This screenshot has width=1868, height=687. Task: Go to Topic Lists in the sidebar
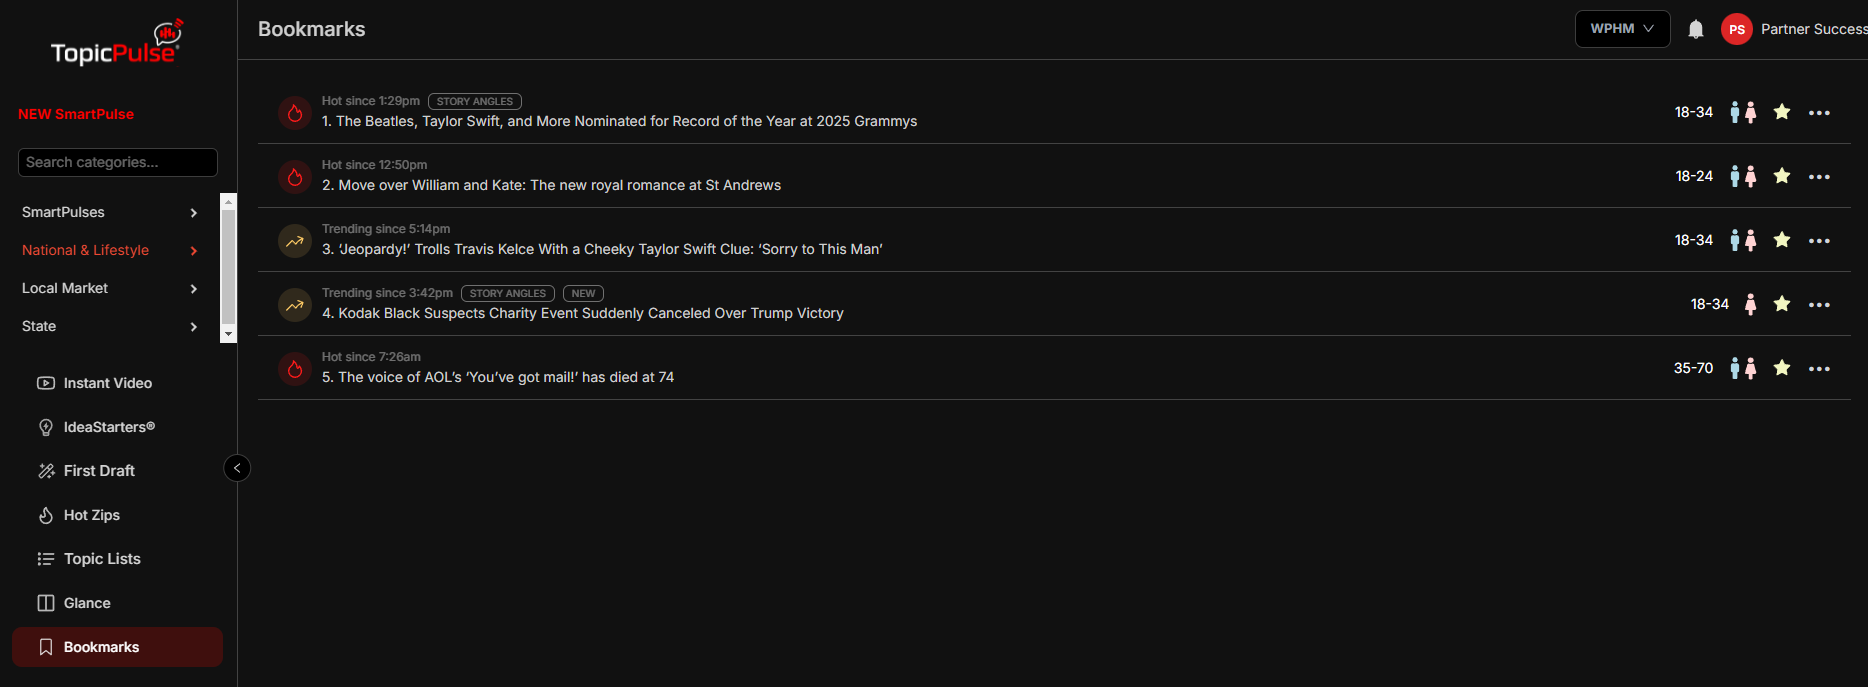[101, 559]
